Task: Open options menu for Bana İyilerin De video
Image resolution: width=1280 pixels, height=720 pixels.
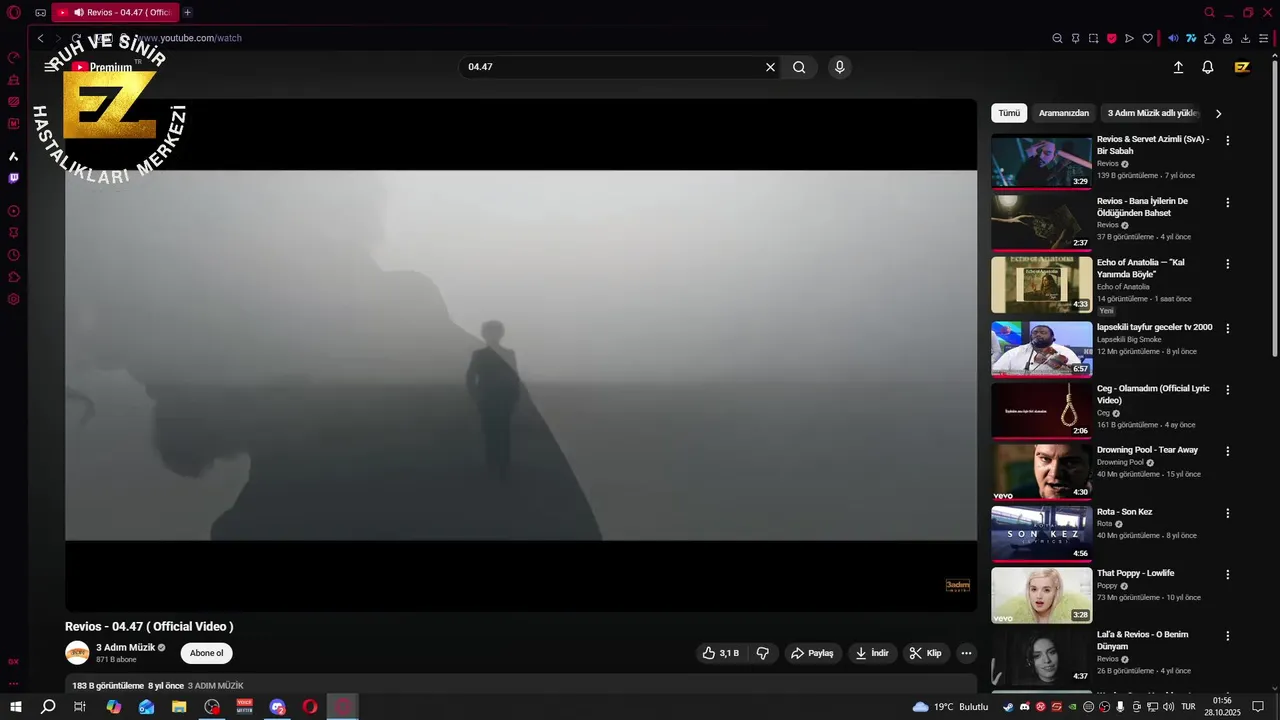Action: 1228,203
